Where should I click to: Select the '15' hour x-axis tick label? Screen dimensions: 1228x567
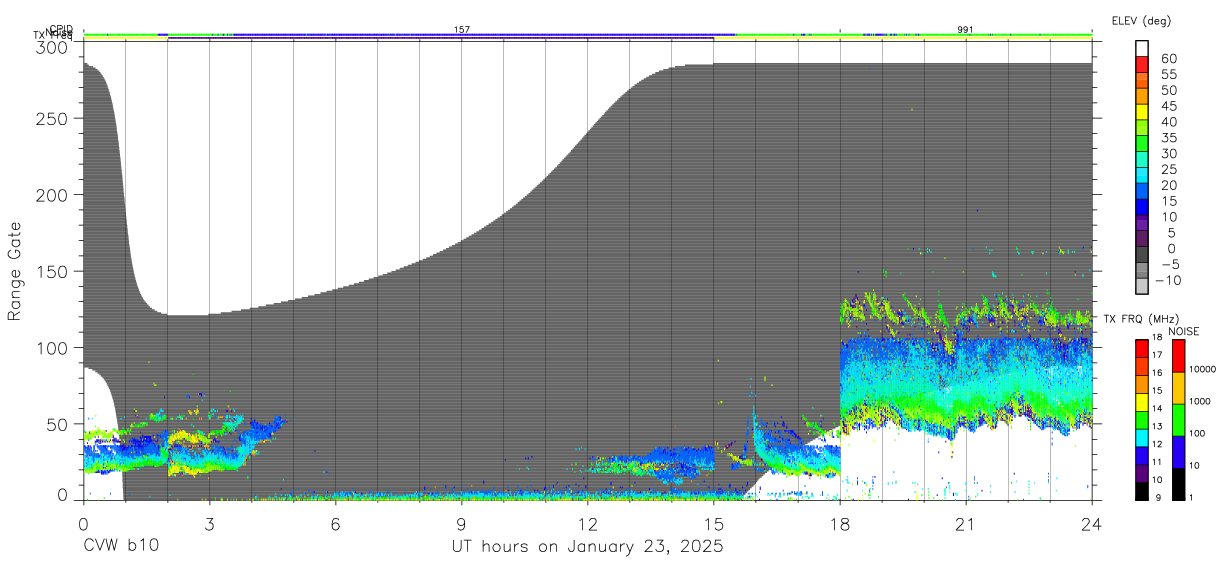coord(714,523)
